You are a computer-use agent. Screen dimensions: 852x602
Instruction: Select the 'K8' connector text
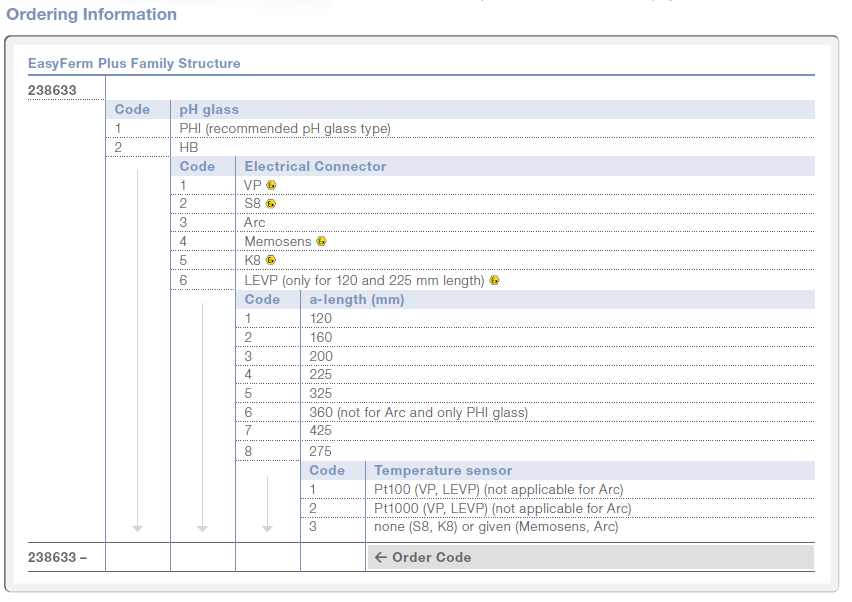pyautogui.click(x=253, y=260)
